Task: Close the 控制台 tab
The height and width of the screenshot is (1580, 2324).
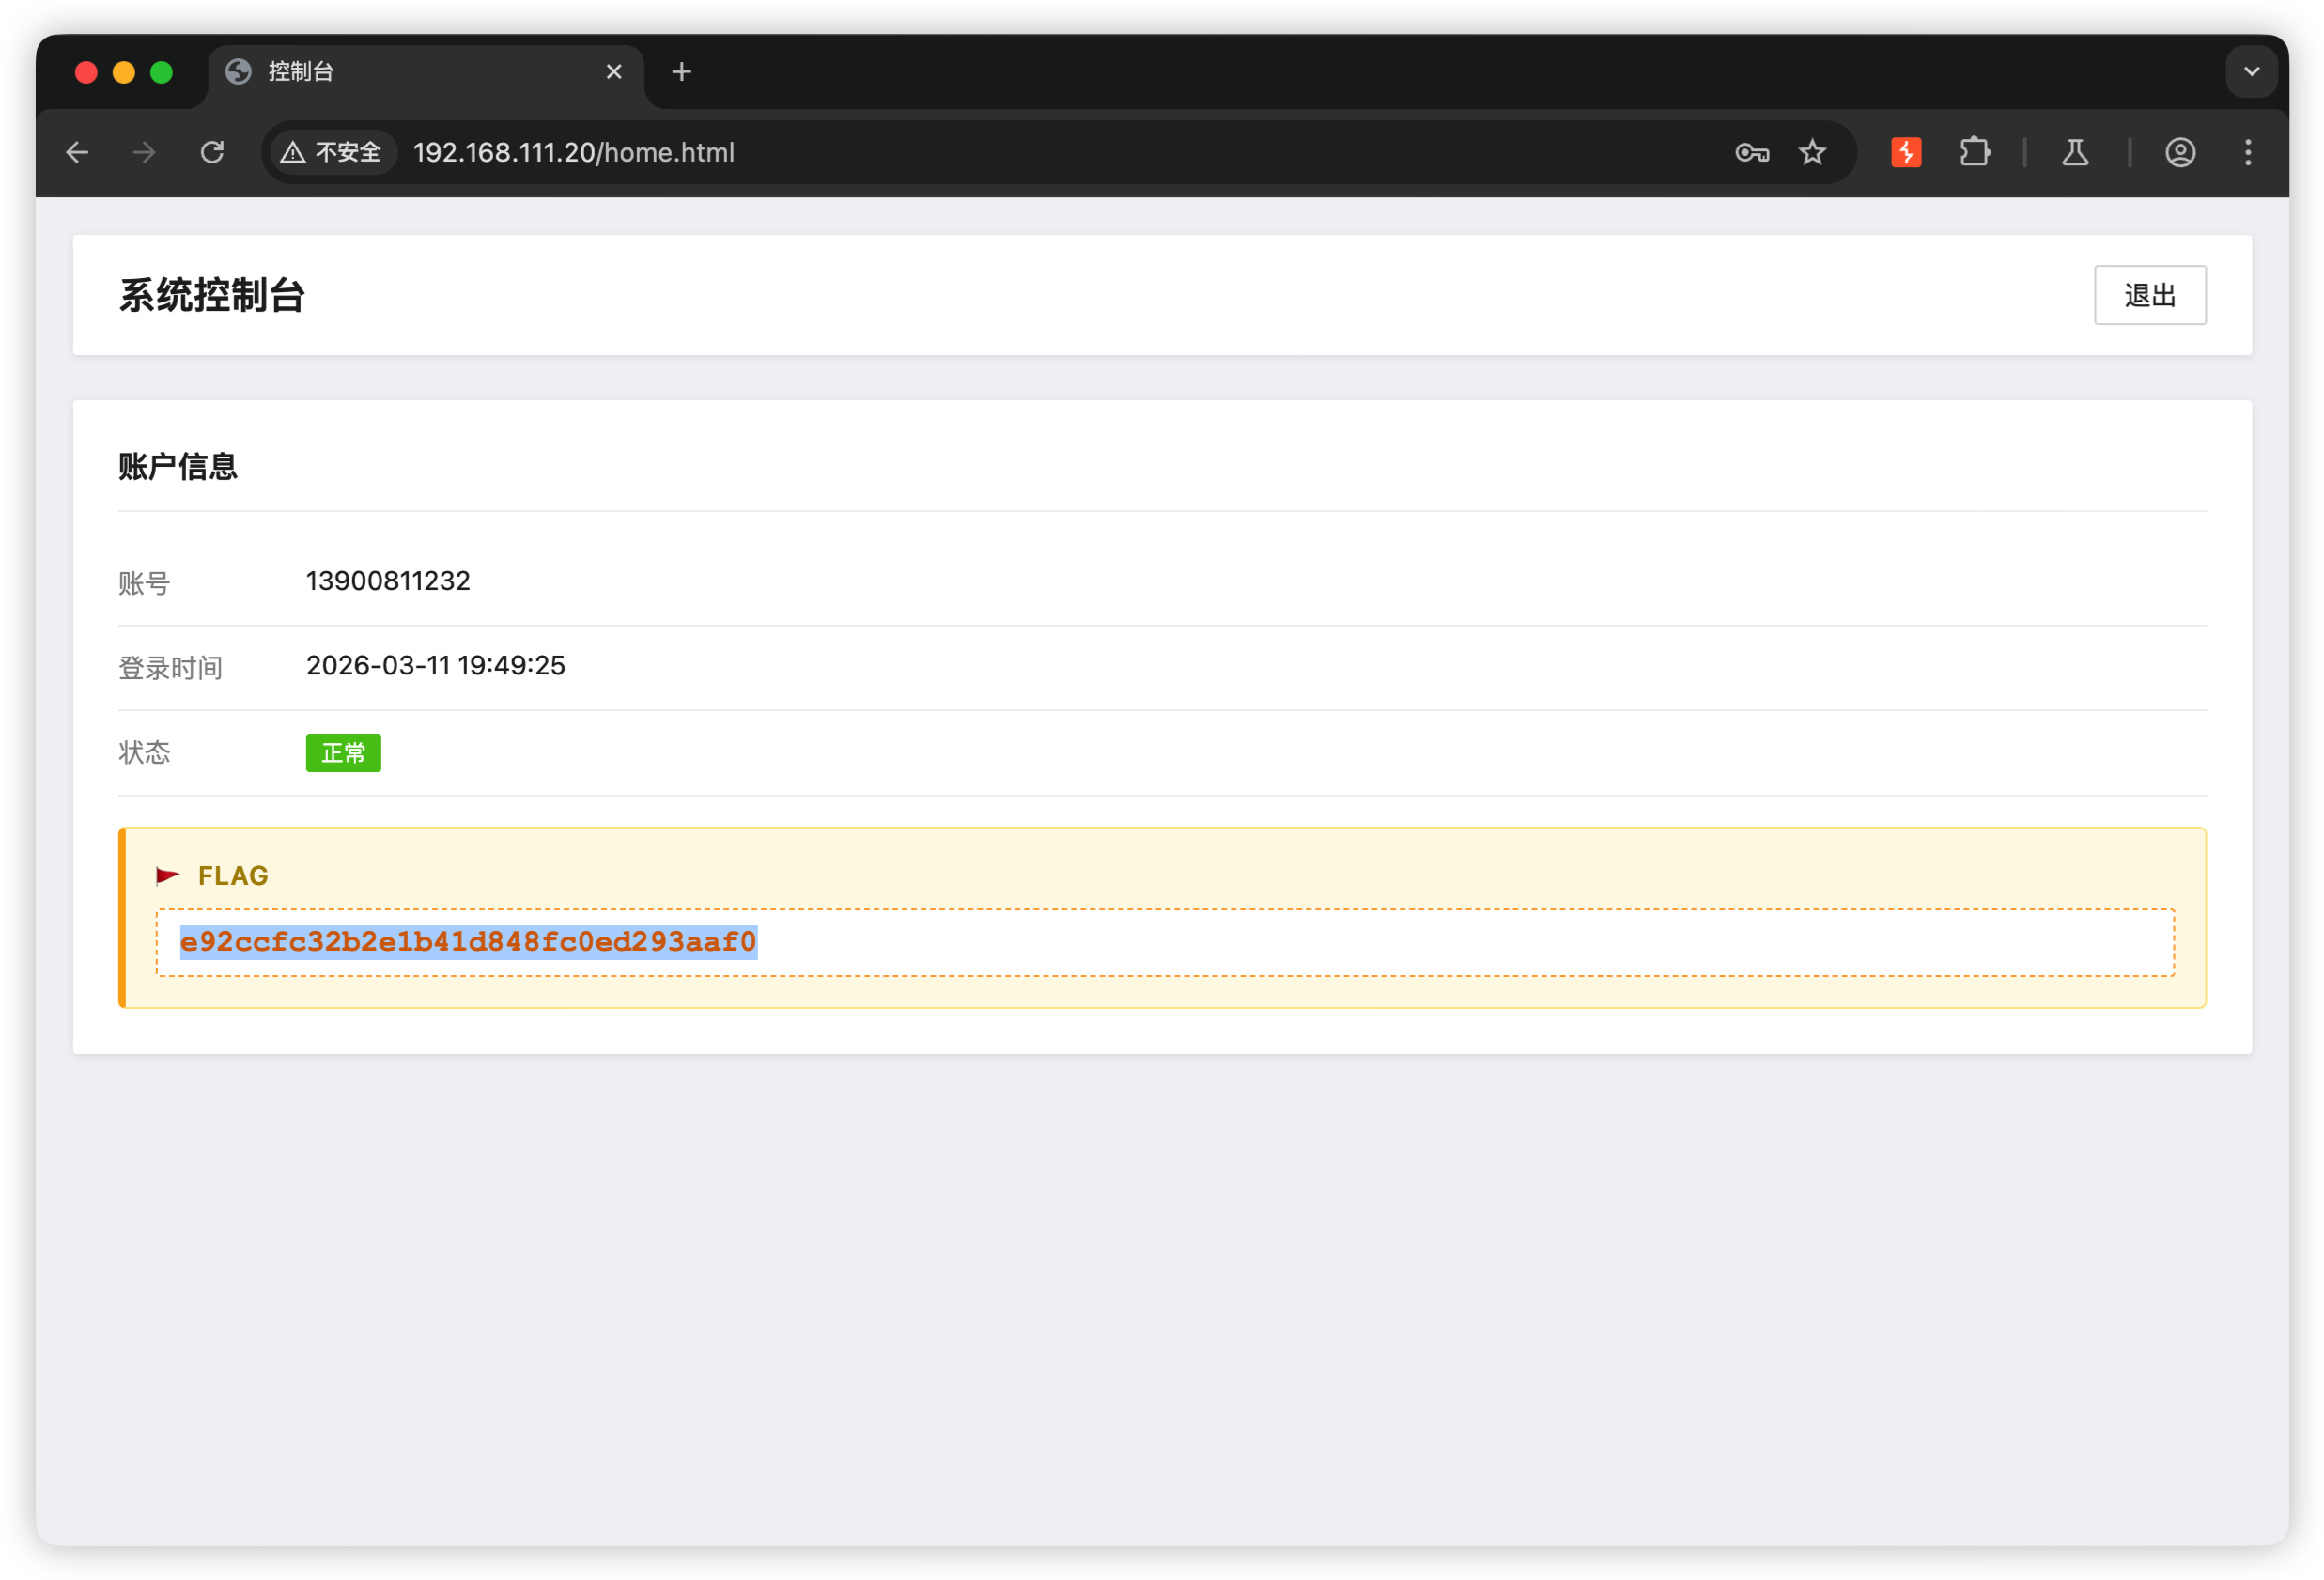Action: (x=614, y=72)
